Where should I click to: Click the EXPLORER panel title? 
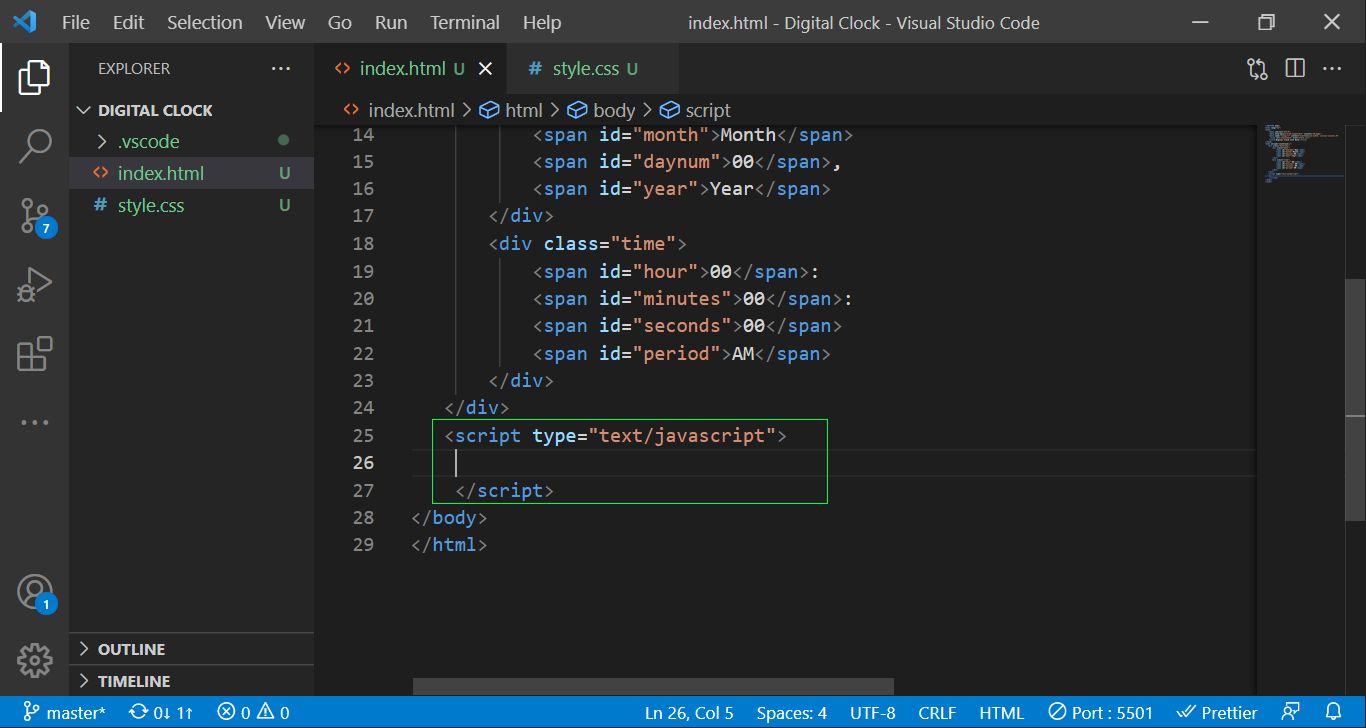point(134,69)
